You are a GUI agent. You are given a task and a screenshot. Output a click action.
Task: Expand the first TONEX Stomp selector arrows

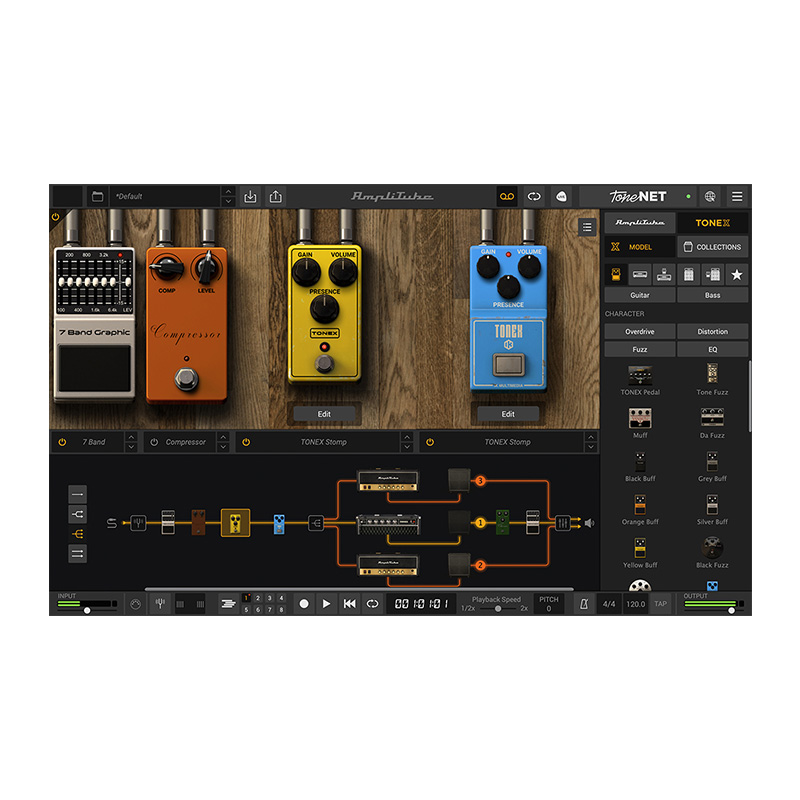point(406,442)
